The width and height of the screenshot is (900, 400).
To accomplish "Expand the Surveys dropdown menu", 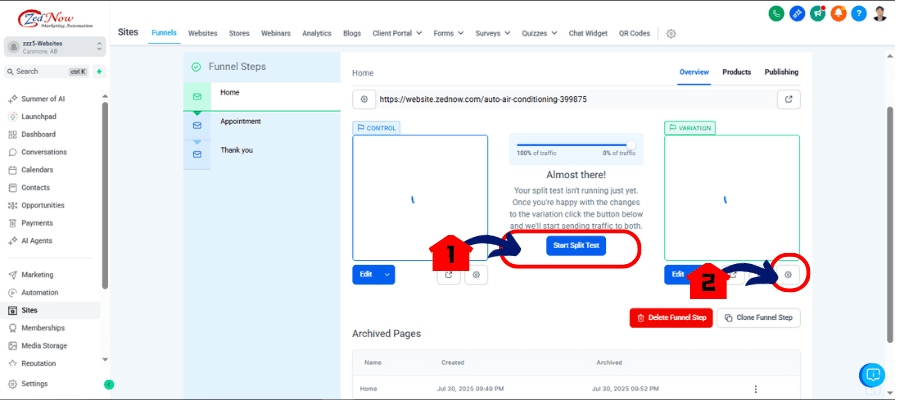I will click(492, 33).
